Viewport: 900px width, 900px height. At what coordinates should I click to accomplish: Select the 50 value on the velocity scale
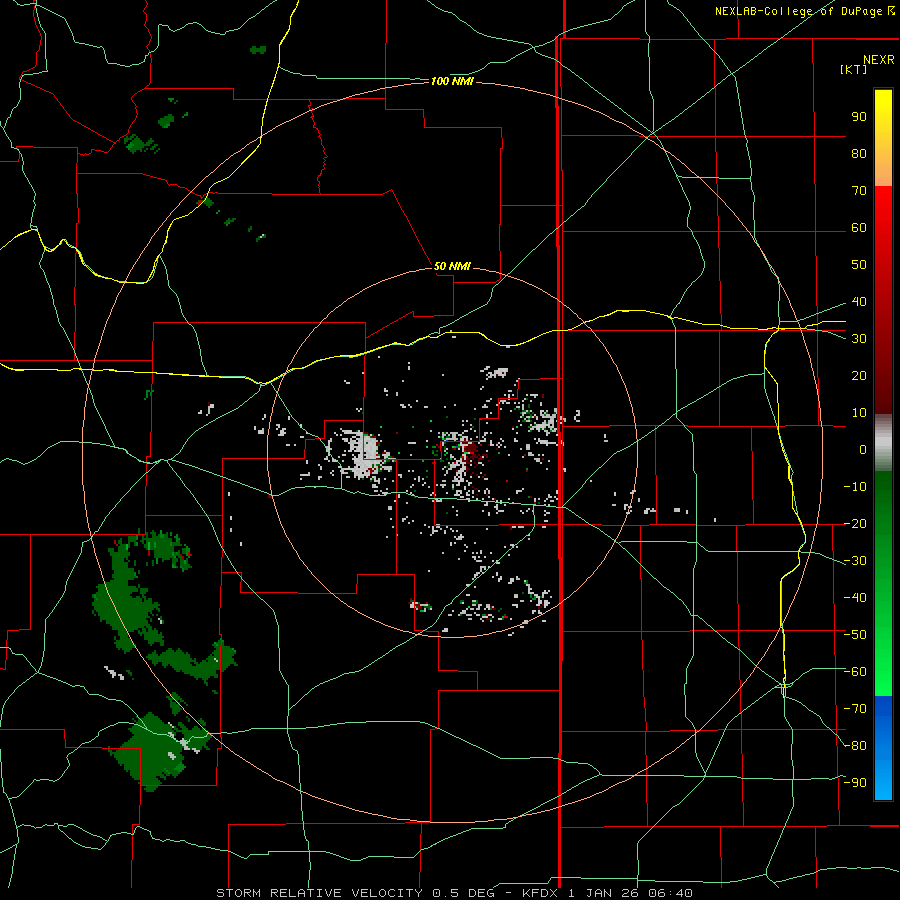(859, 265)
